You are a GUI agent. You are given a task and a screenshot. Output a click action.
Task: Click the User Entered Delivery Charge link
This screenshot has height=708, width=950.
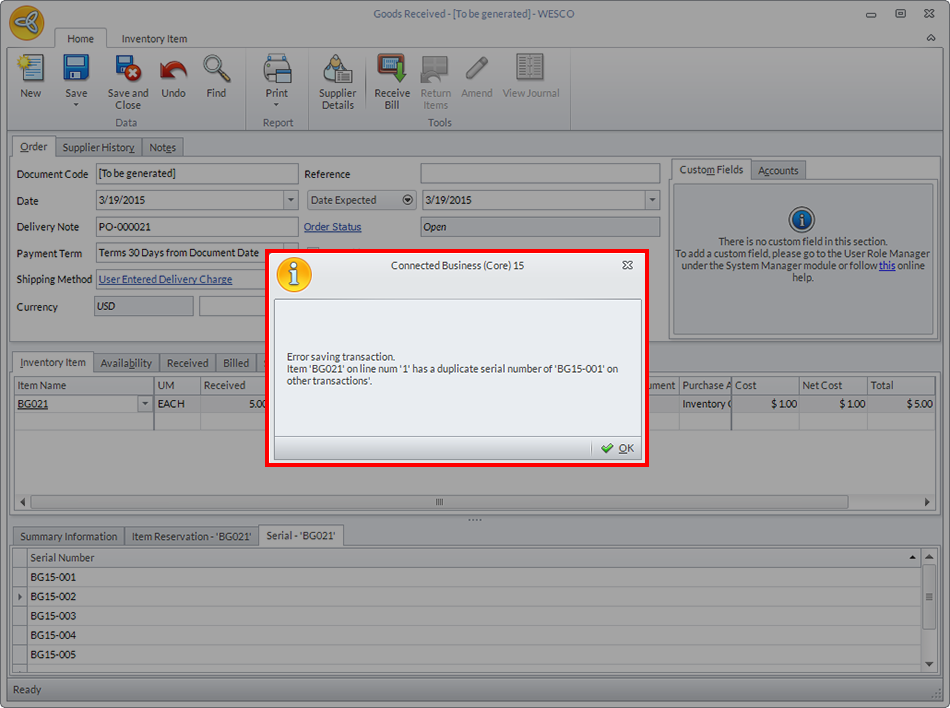tap(165, 280)
